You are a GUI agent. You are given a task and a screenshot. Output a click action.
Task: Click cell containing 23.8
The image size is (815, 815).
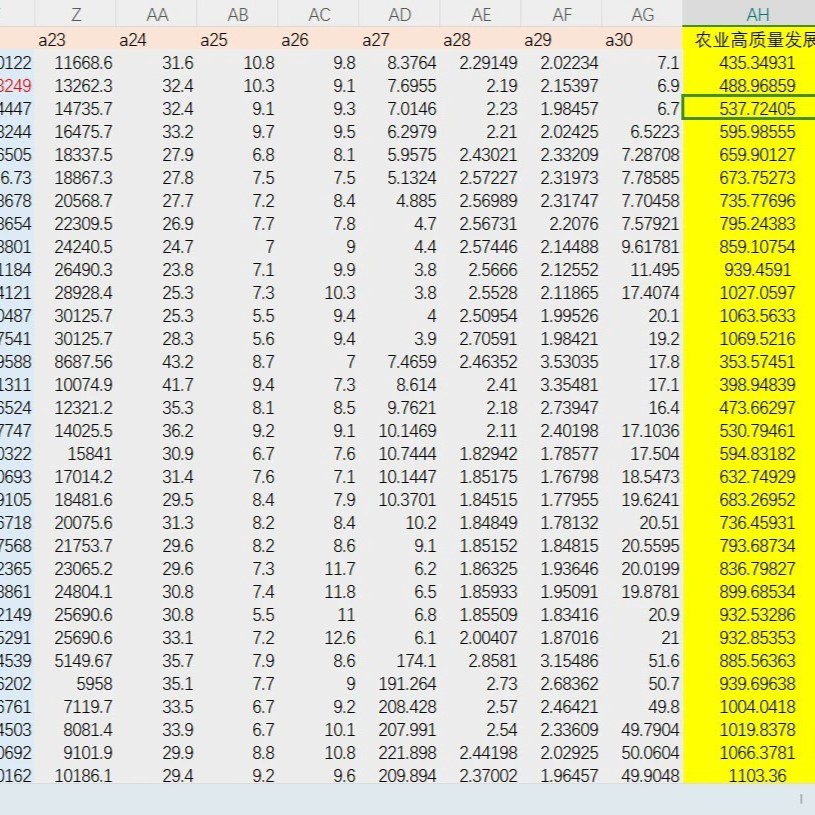coord(157,270)
